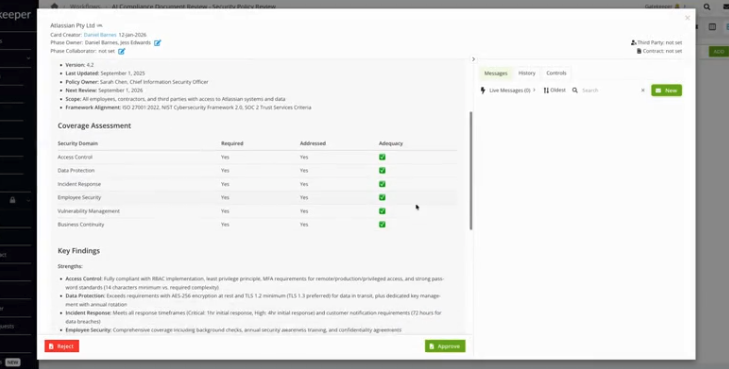Toggle Vulnerability Management adequacy checkmark
Image resolution: width=729 pixels, height=369 pixels.
[x=382, y=211]
